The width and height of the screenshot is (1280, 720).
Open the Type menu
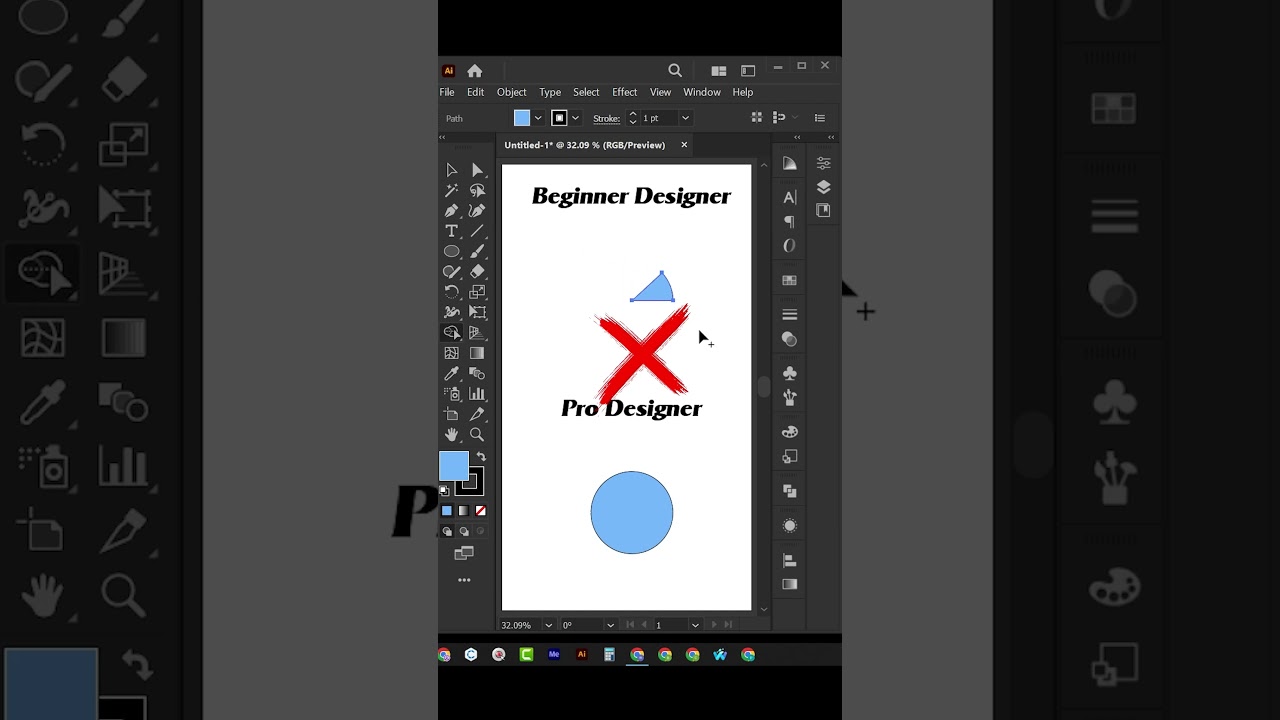tap(550, 92)
